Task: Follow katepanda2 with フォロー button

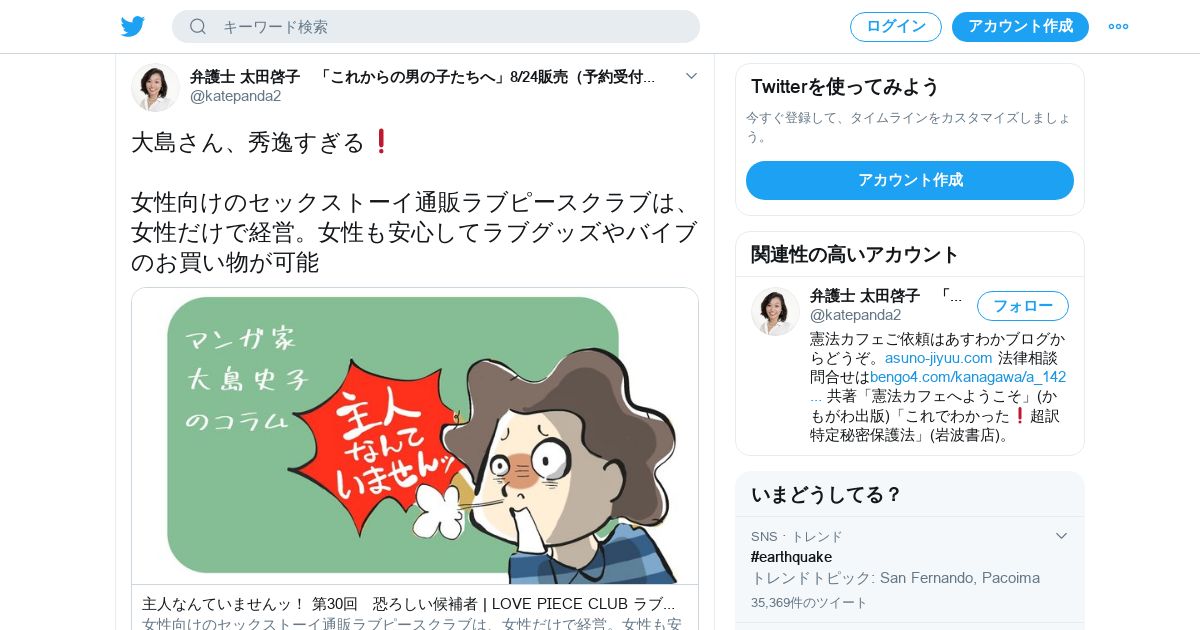Action: click(x=1023, y=306)
